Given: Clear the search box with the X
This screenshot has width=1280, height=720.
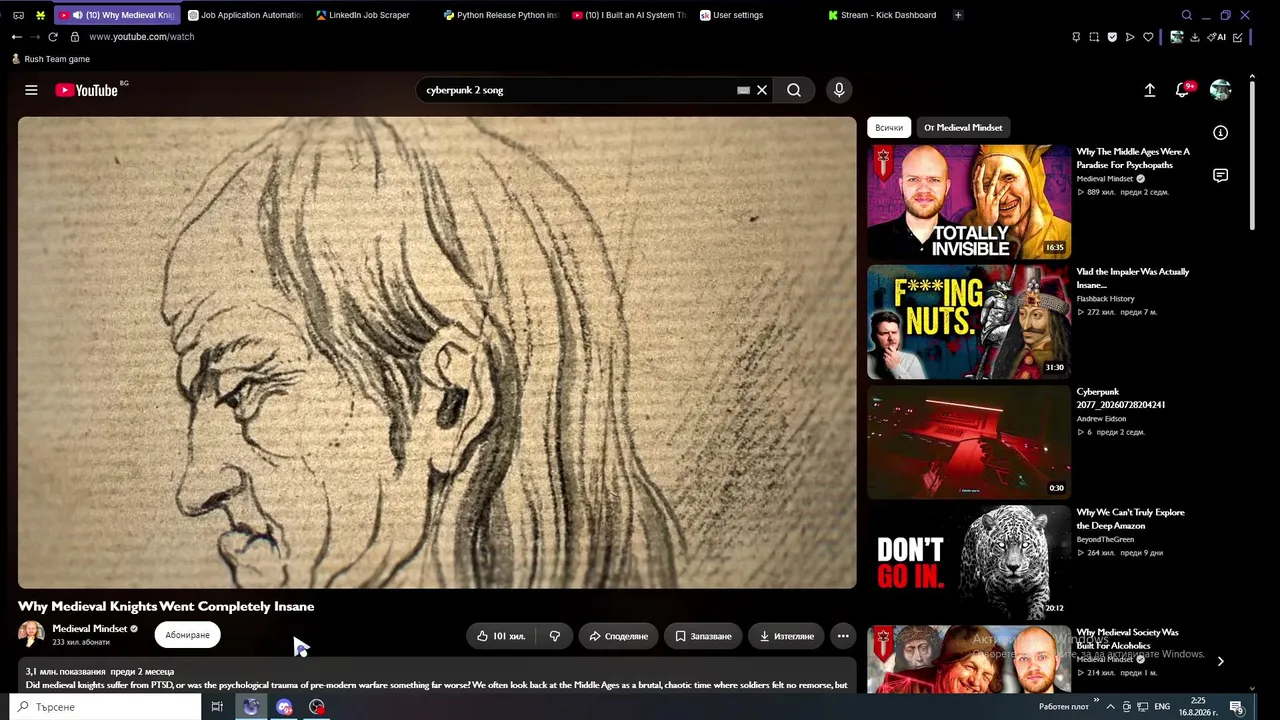Looking at the screenshot, I should [x=762, y=90].
